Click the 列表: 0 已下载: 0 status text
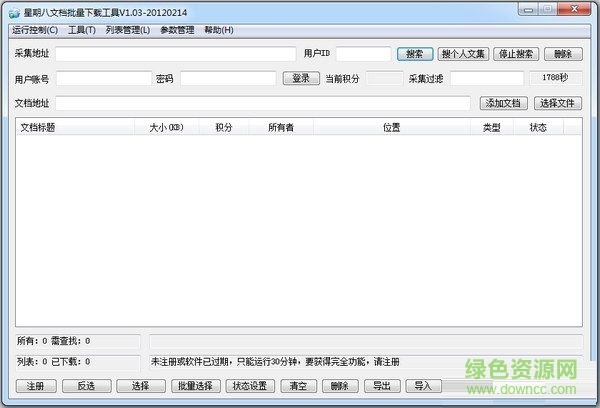 click(54, 361)
